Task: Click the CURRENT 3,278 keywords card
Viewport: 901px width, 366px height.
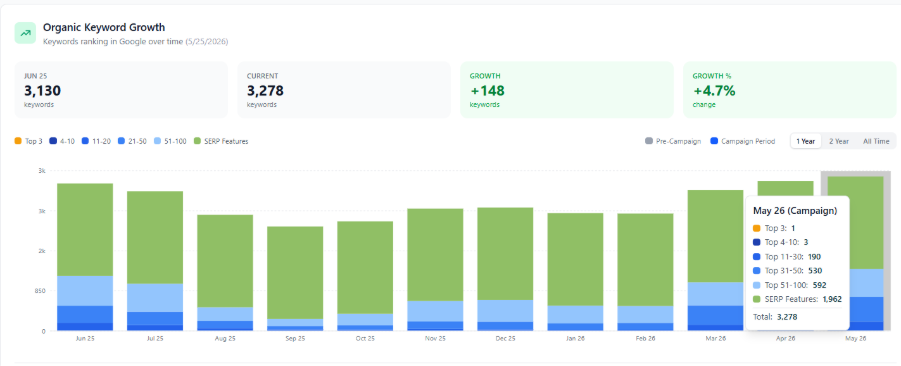Action: pyautogui.click(x=344, y=90)
